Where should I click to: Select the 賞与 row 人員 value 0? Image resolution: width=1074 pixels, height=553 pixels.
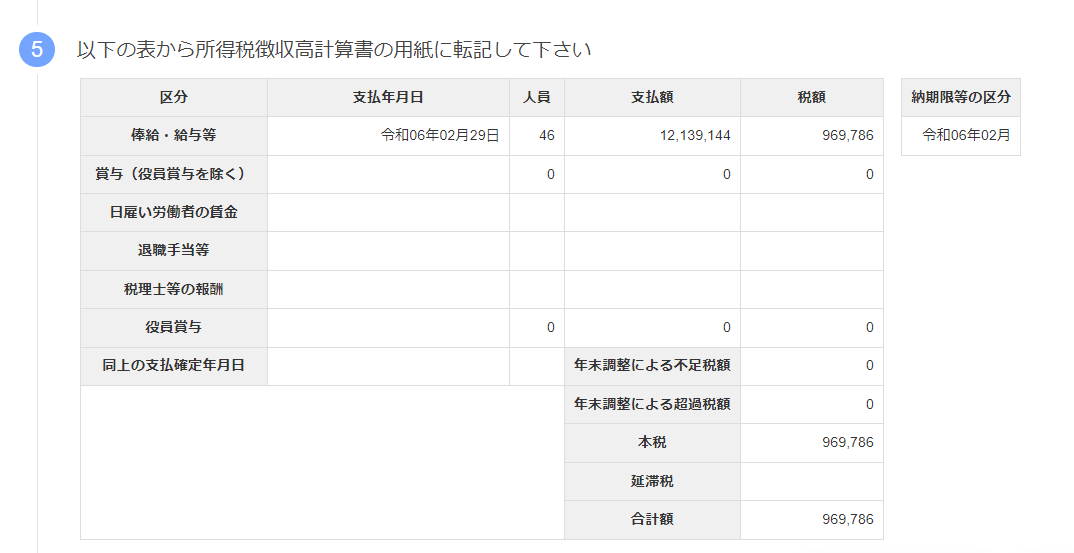pyautogui.click(x=551, y=175)
